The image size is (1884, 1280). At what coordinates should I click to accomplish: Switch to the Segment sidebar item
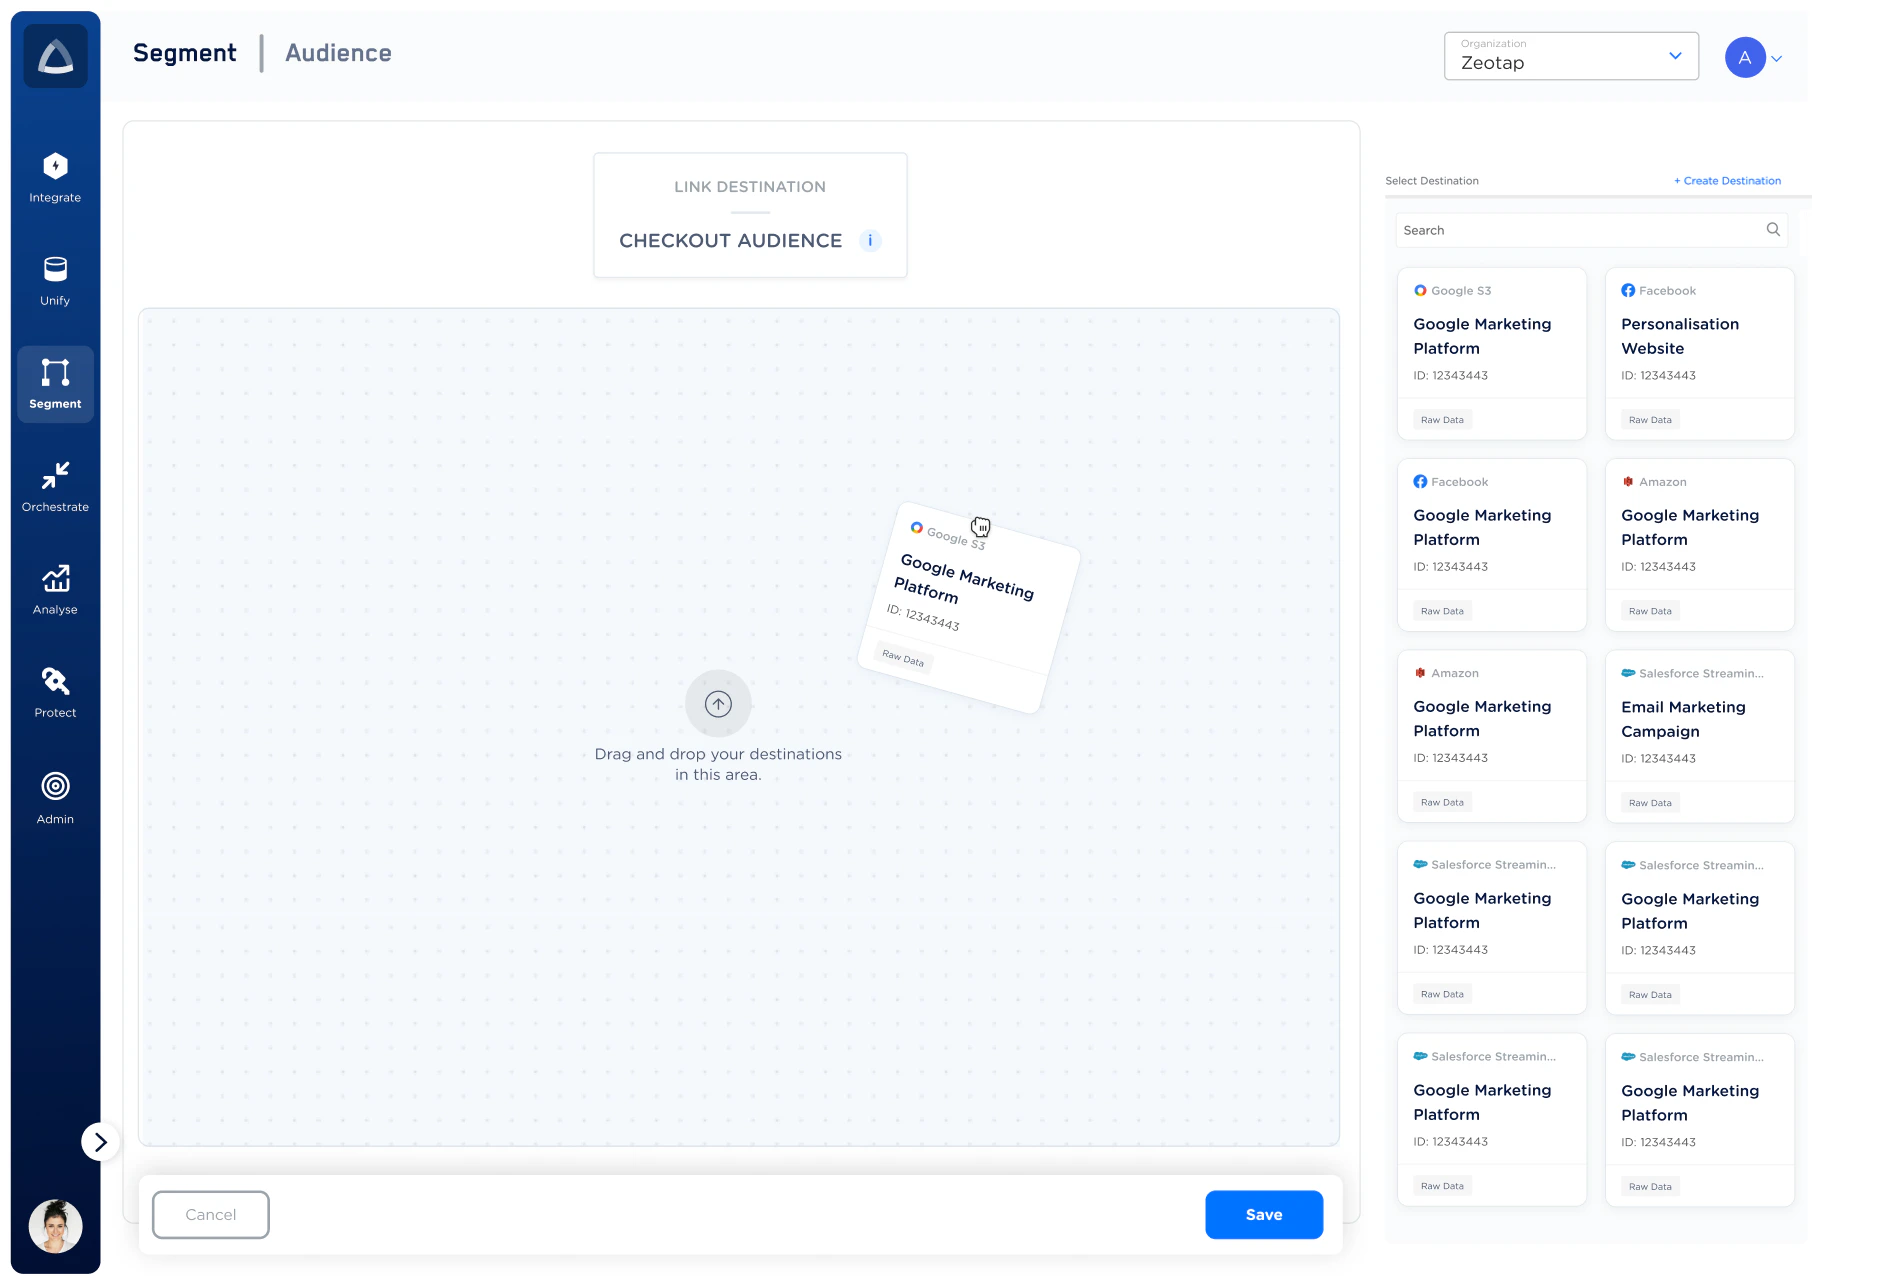pyautogui.click(x=55, y=384)
